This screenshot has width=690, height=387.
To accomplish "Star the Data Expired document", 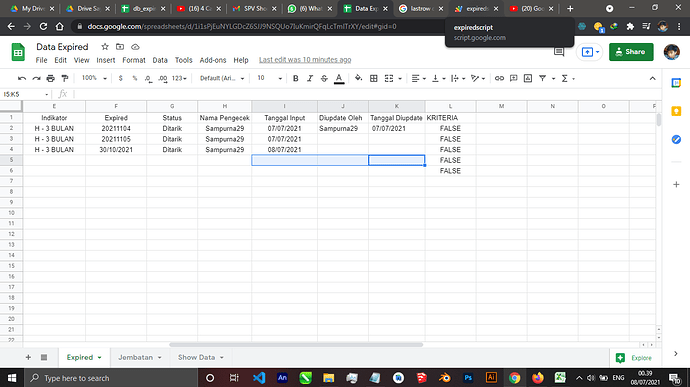I will pyautogui.click(x=105, y=47).
